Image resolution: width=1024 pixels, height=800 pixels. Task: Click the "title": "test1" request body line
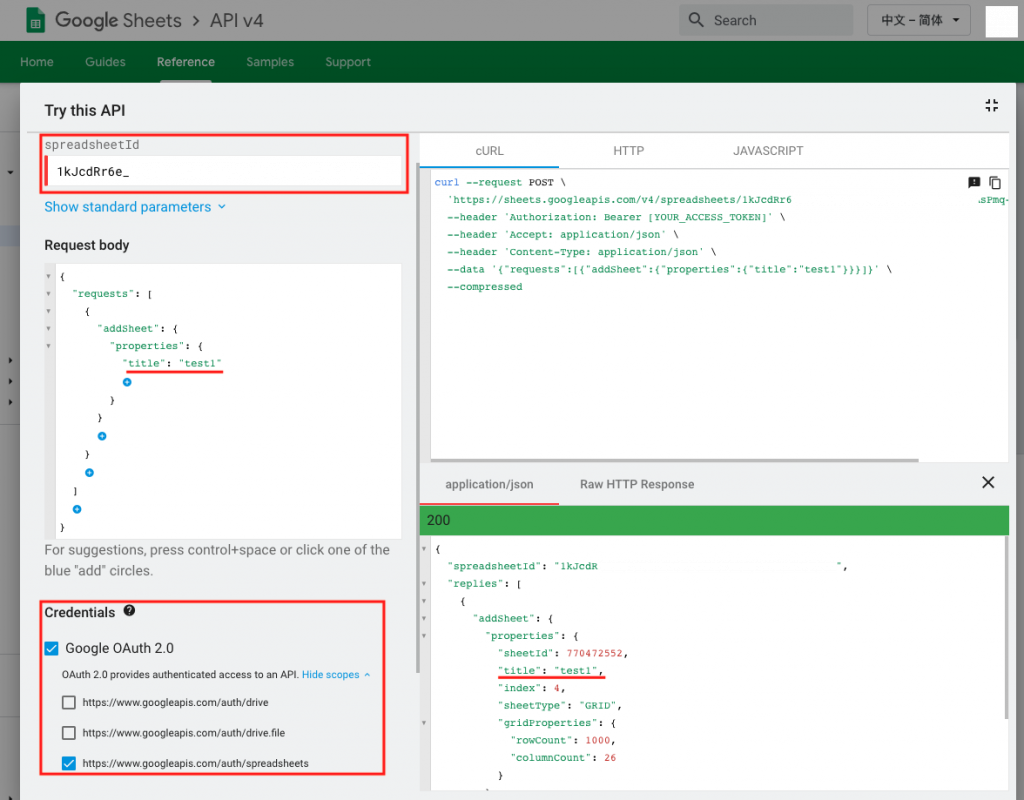(172, 364)
